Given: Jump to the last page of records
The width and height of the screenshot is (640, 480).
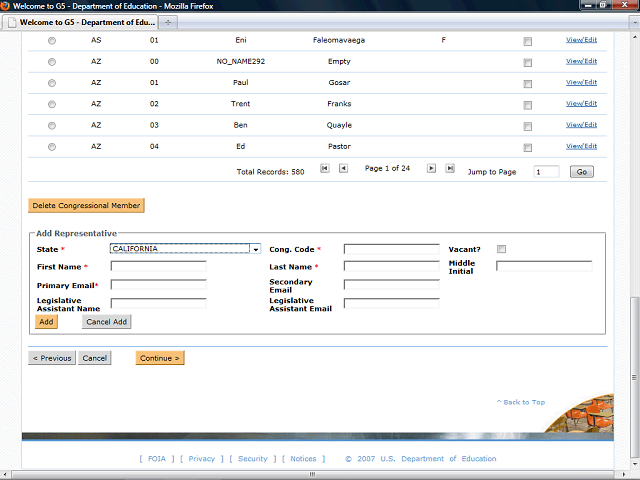Looking at the screenshot, I should coord(450,169).
